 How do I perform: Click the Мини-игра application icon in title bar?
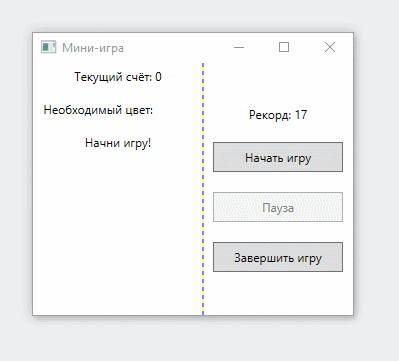[48, 47]
